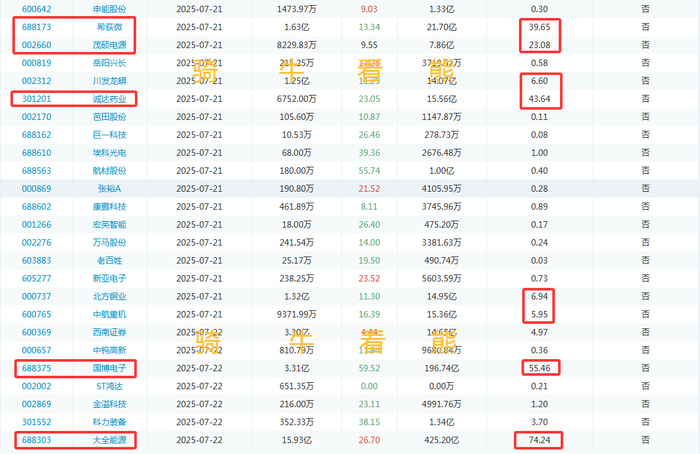700x454 pixels.
Task: Select the 651.35万 volume cell
Action: [x=296, y=386]
